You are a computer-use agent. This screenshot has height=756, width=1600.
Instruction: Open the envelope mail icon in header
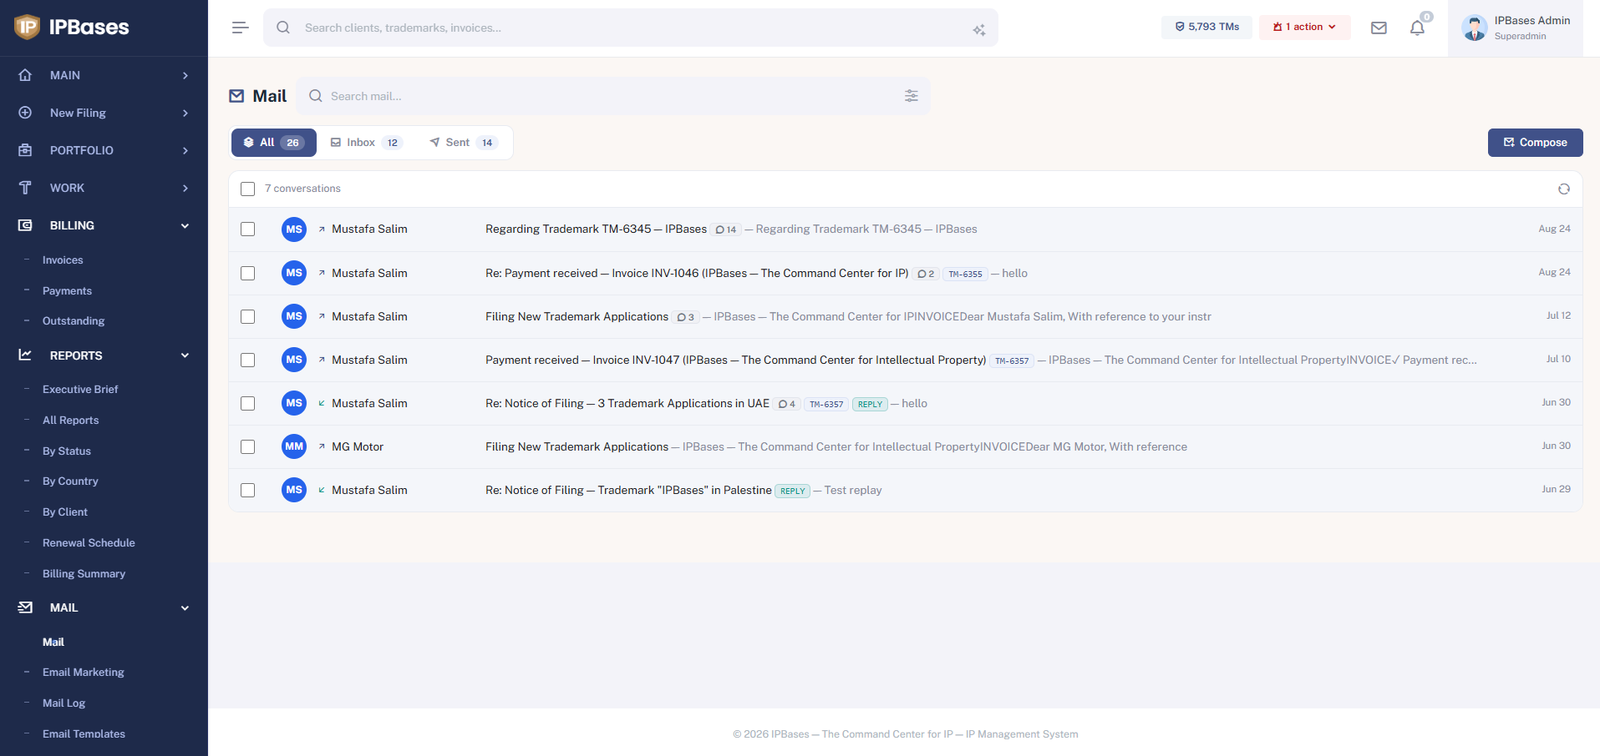point(1379,28)
